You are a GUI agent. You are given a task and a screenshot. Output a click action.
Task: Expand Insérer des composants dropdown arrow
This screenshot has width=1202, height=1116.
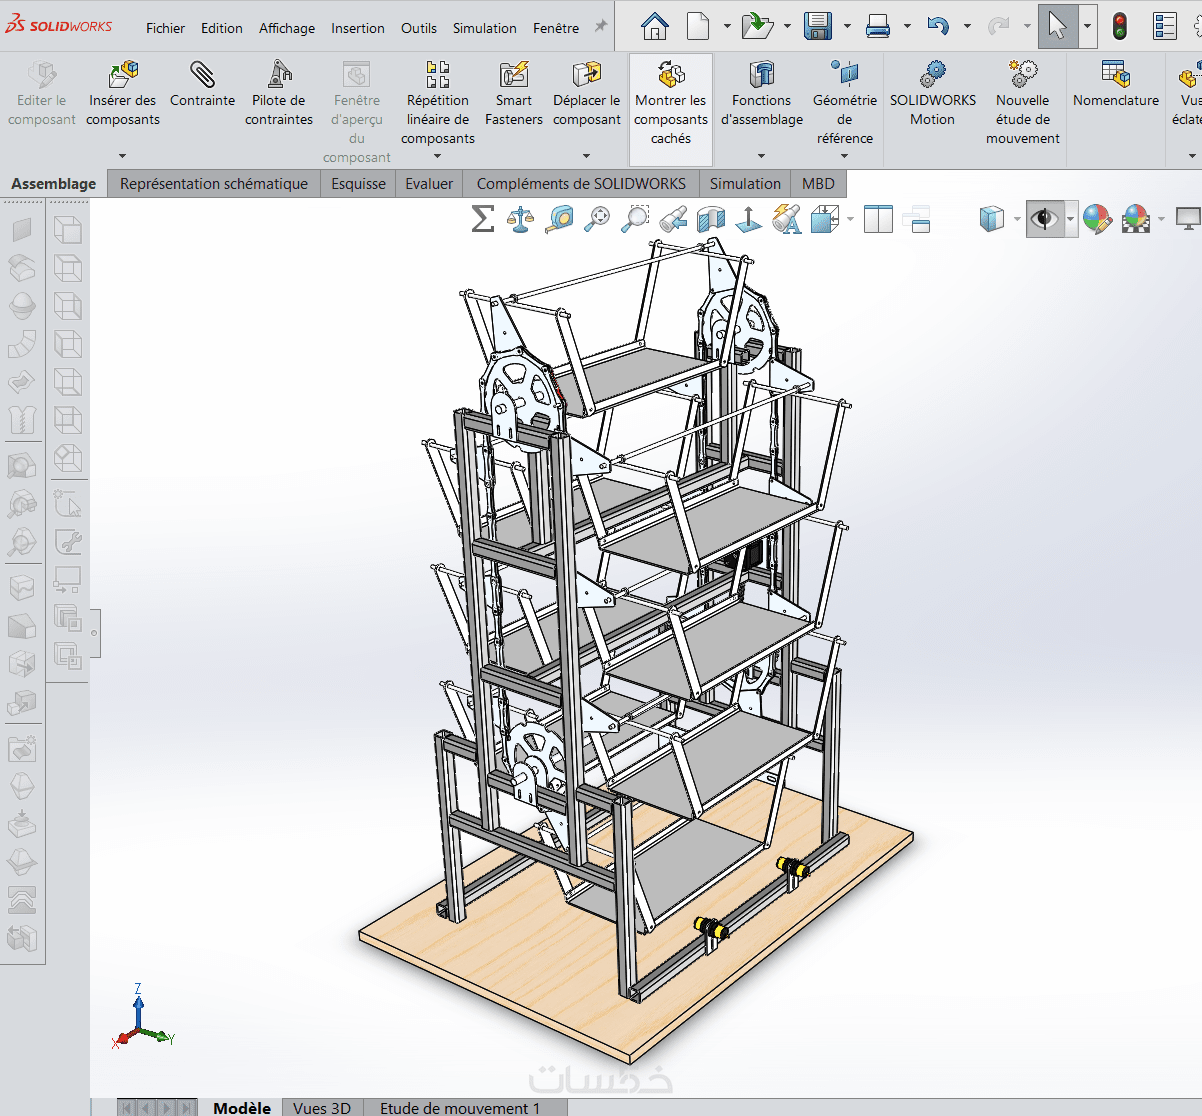coord(122,156)
